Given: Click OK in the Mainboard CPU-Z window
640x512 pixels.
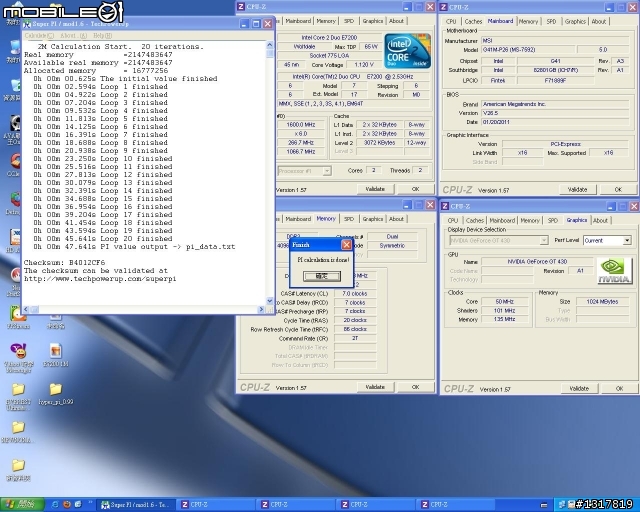Looking at the screenshot, I should (x=618, y=189).
